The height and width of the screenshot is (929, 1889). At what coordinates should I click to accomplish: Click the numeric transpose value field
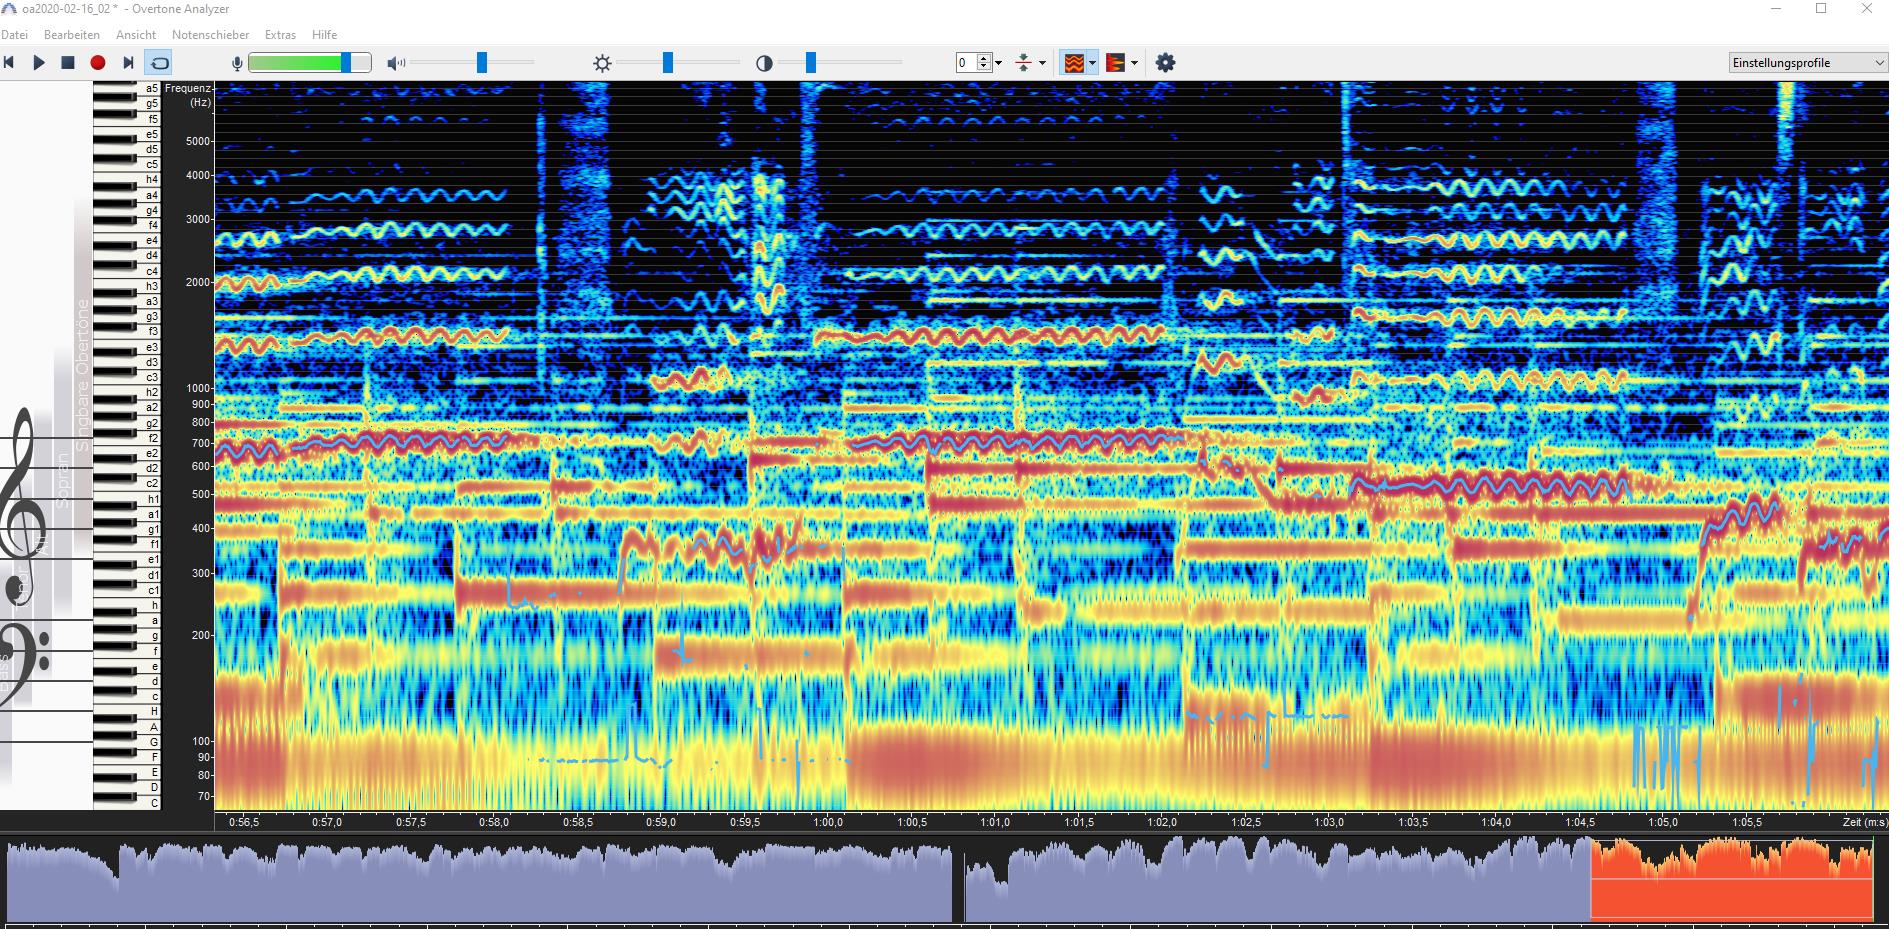click(965, 63)
